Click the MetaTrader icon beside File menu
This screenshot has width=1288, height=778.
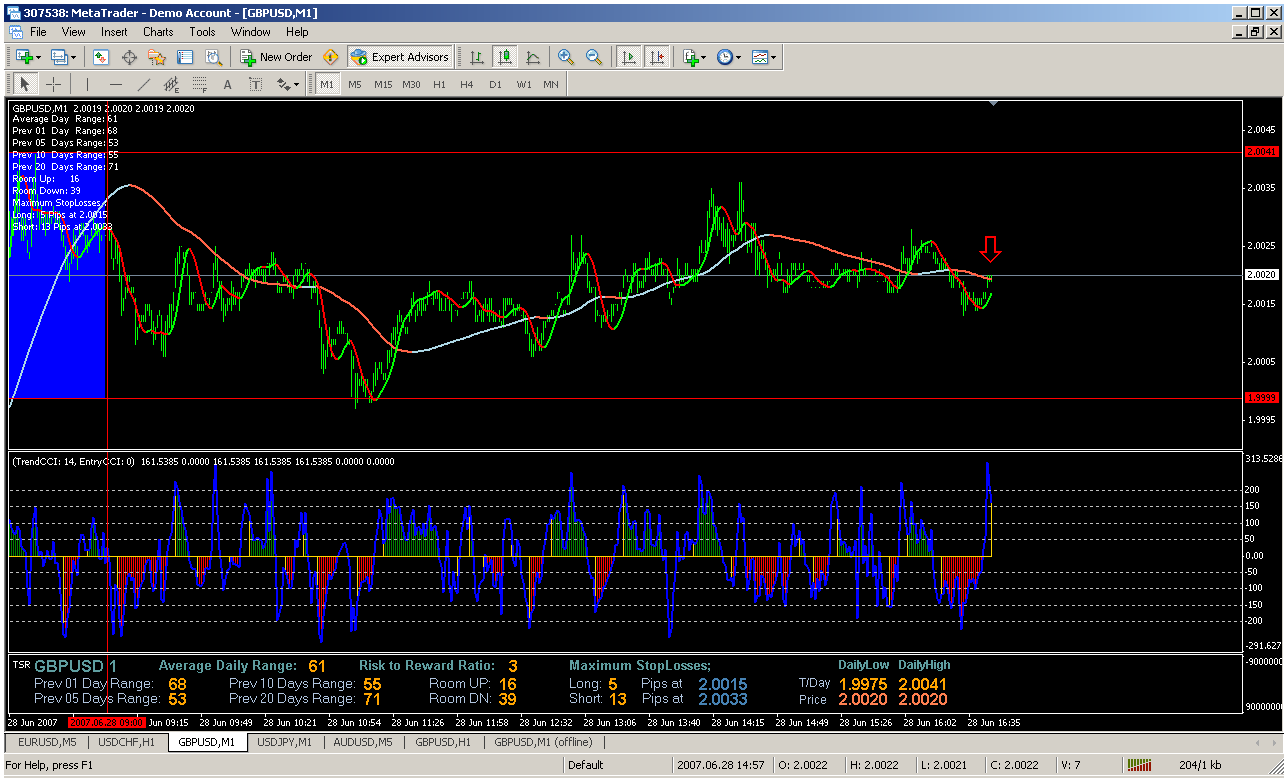pos(15,32)
